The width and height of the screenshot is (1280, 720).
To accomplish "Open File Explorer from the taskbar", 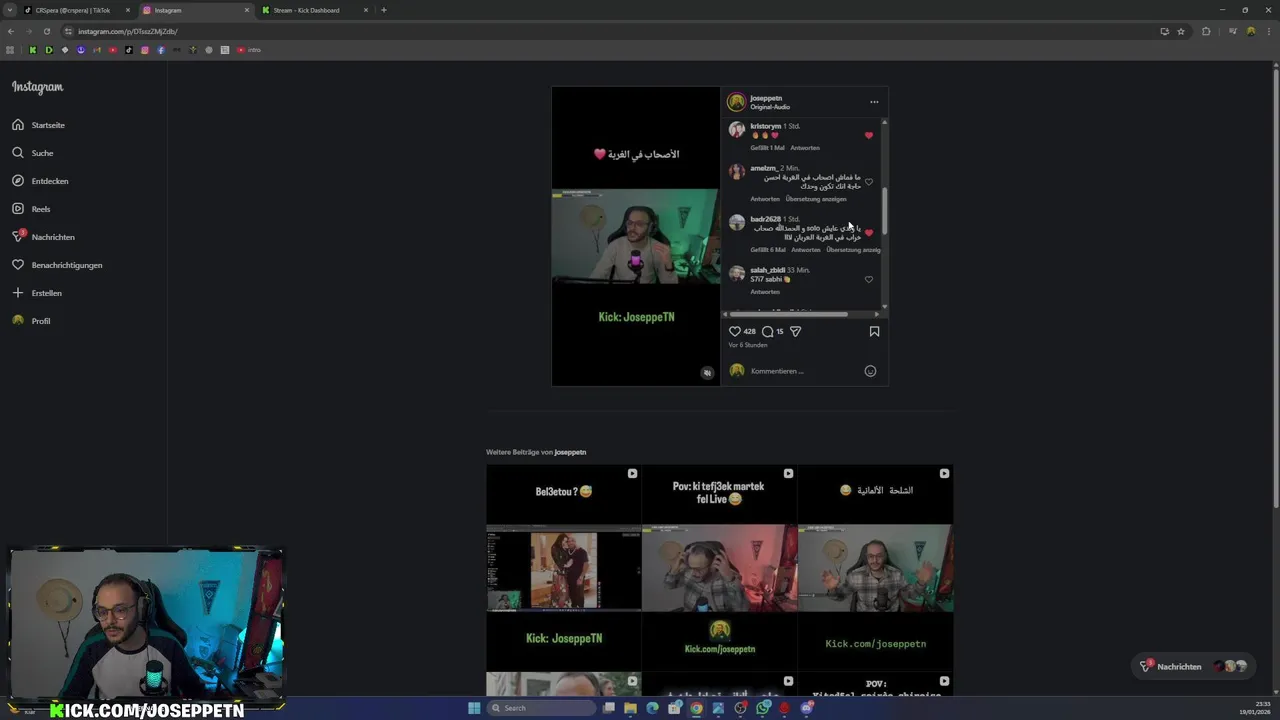I will point(630,708).
